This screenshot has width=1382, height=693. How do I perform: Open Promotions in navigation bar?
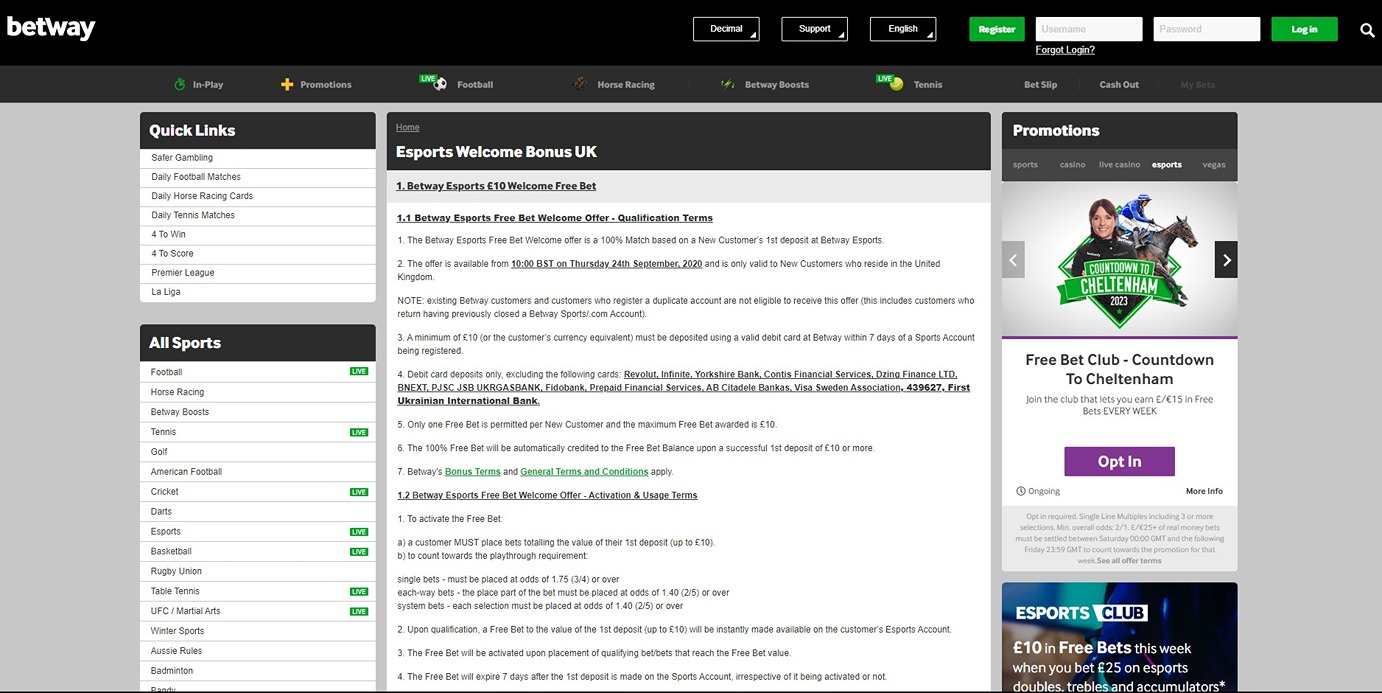[326, 85]
